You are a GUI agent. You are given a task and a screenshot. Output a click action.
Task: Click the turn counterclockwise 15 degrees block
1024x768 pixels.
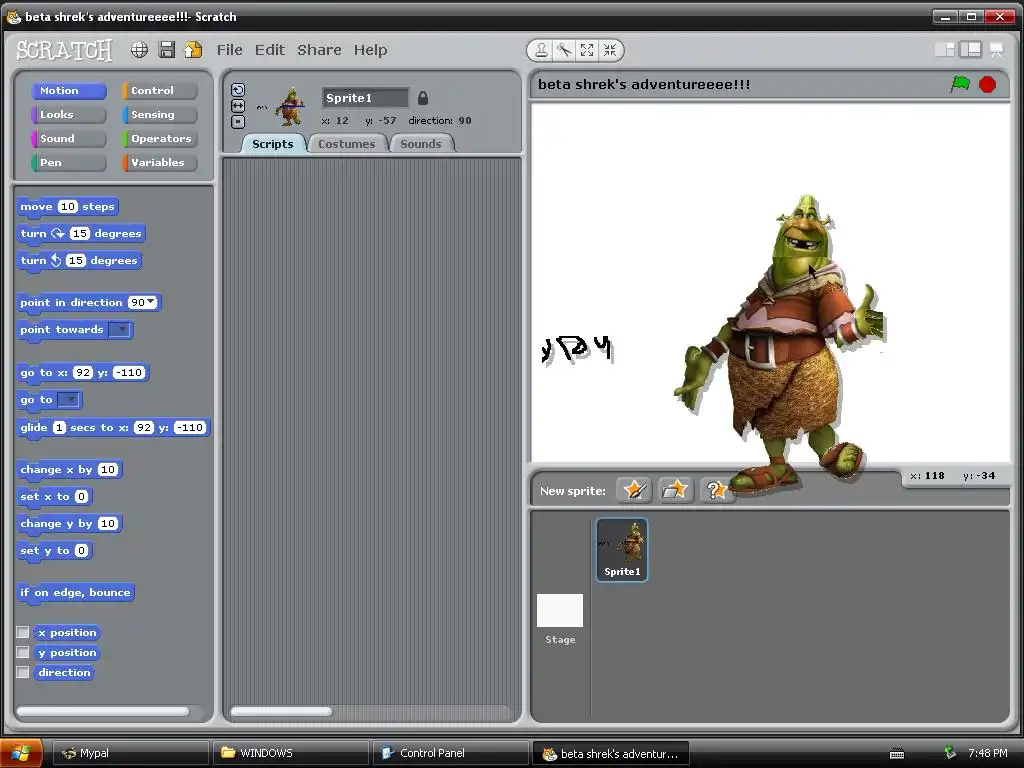click(79, 260)
